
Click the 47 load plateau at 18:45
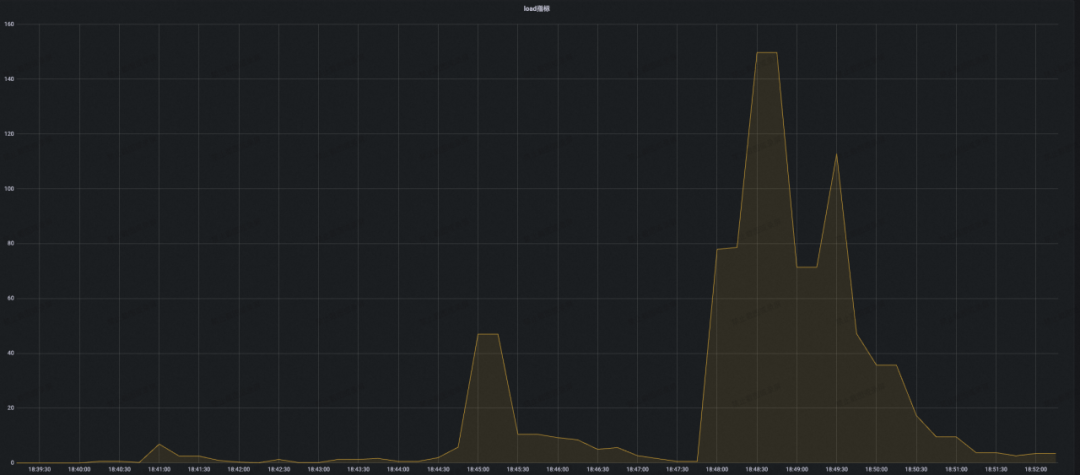click(488, 334)
